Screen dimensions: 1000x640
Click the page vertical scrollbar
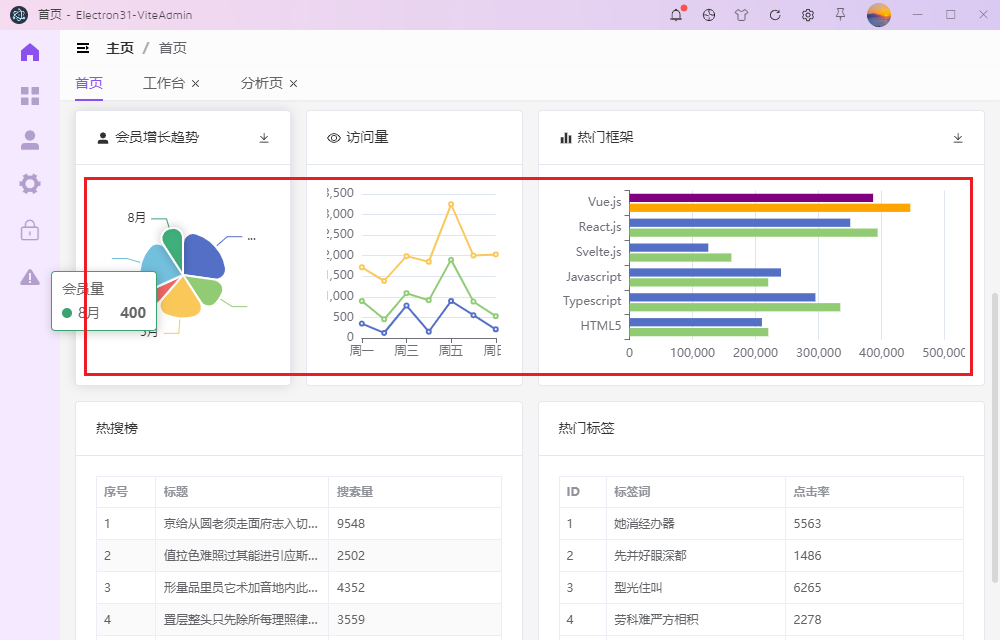coord(995,438)
